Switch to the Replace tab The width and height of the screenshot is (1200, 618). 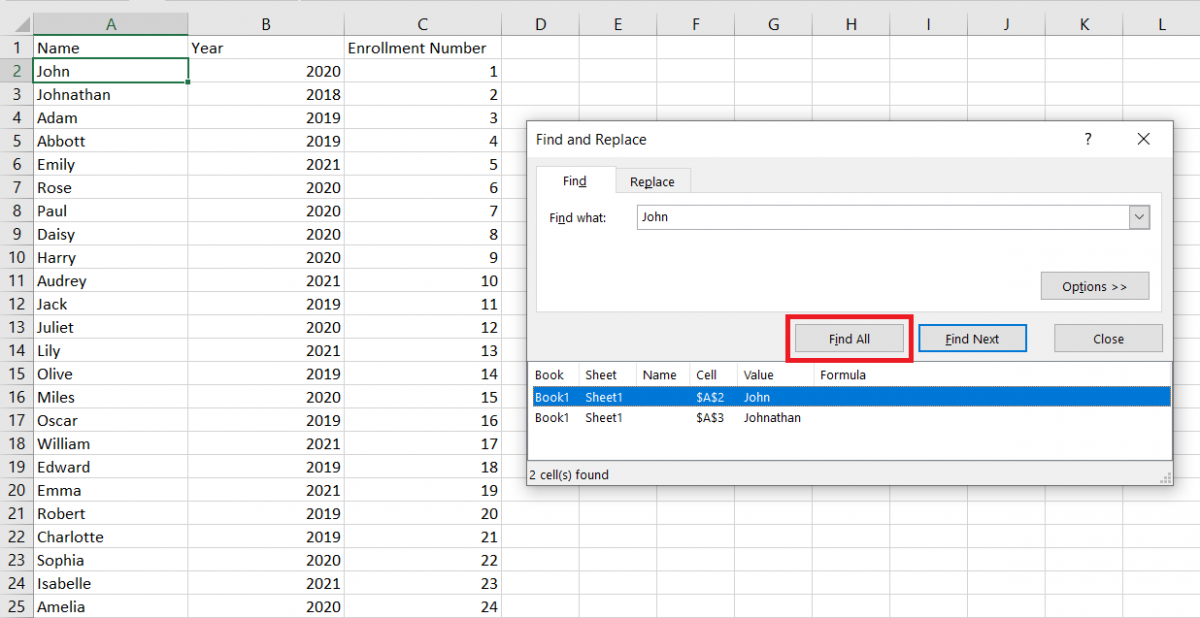[x=652, y=182]
